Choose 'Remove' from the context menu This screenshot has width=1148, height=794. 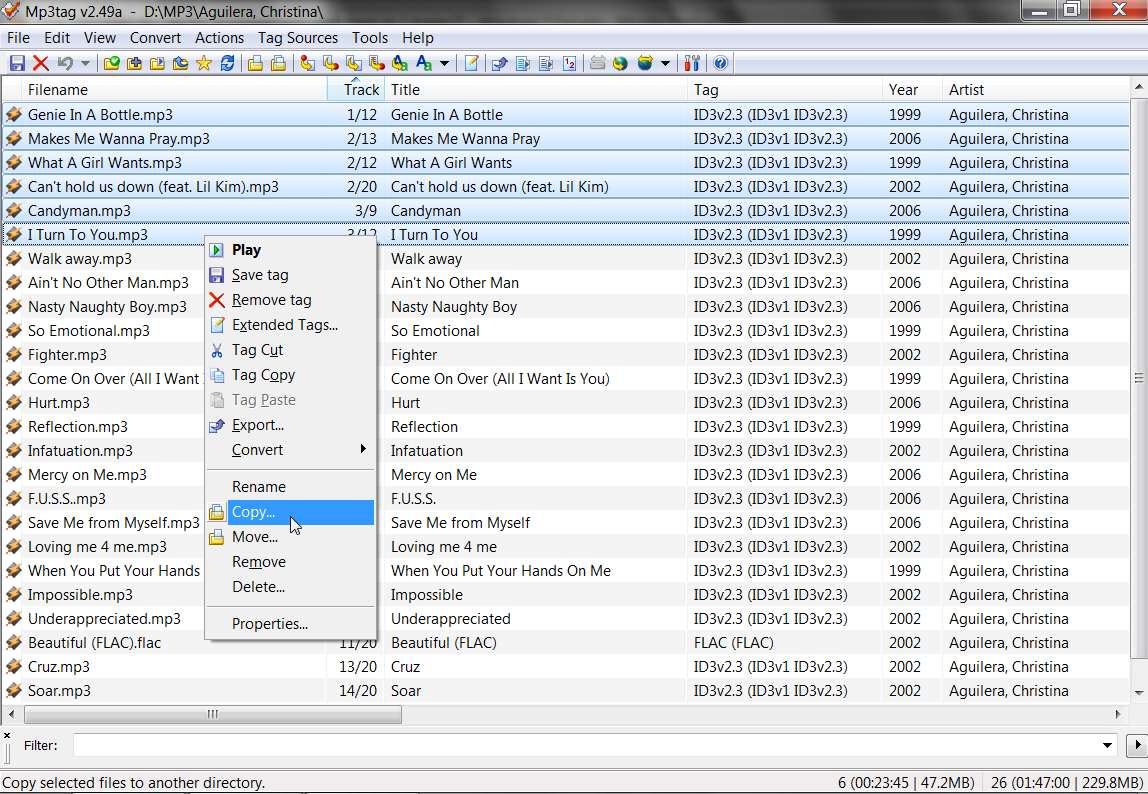291,562
